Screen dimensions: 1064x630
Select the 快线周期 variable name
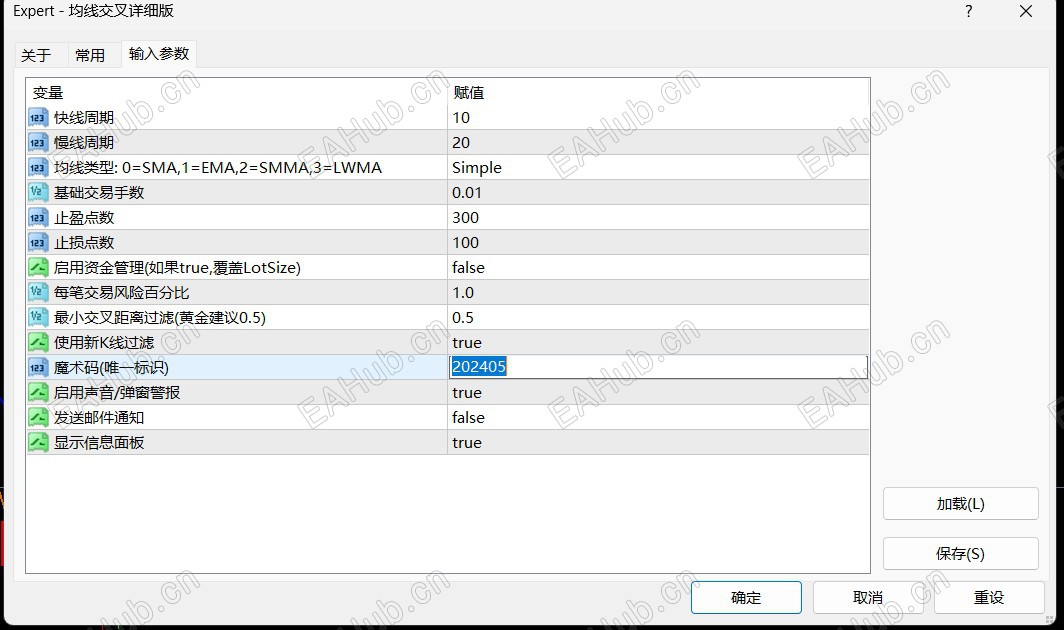click(84, 117)
